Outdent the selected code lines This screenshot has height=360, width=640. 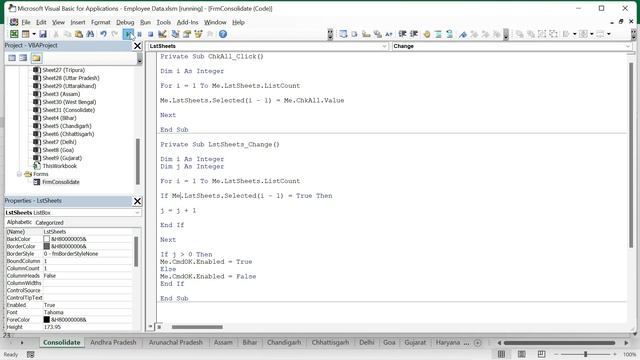414,34
